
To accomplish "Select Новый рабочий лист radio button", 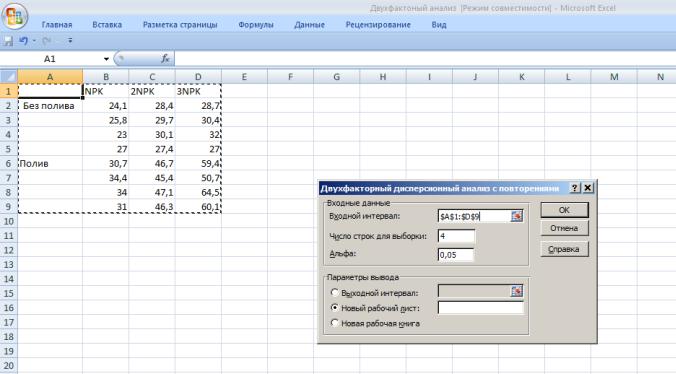I will [335, 308].
